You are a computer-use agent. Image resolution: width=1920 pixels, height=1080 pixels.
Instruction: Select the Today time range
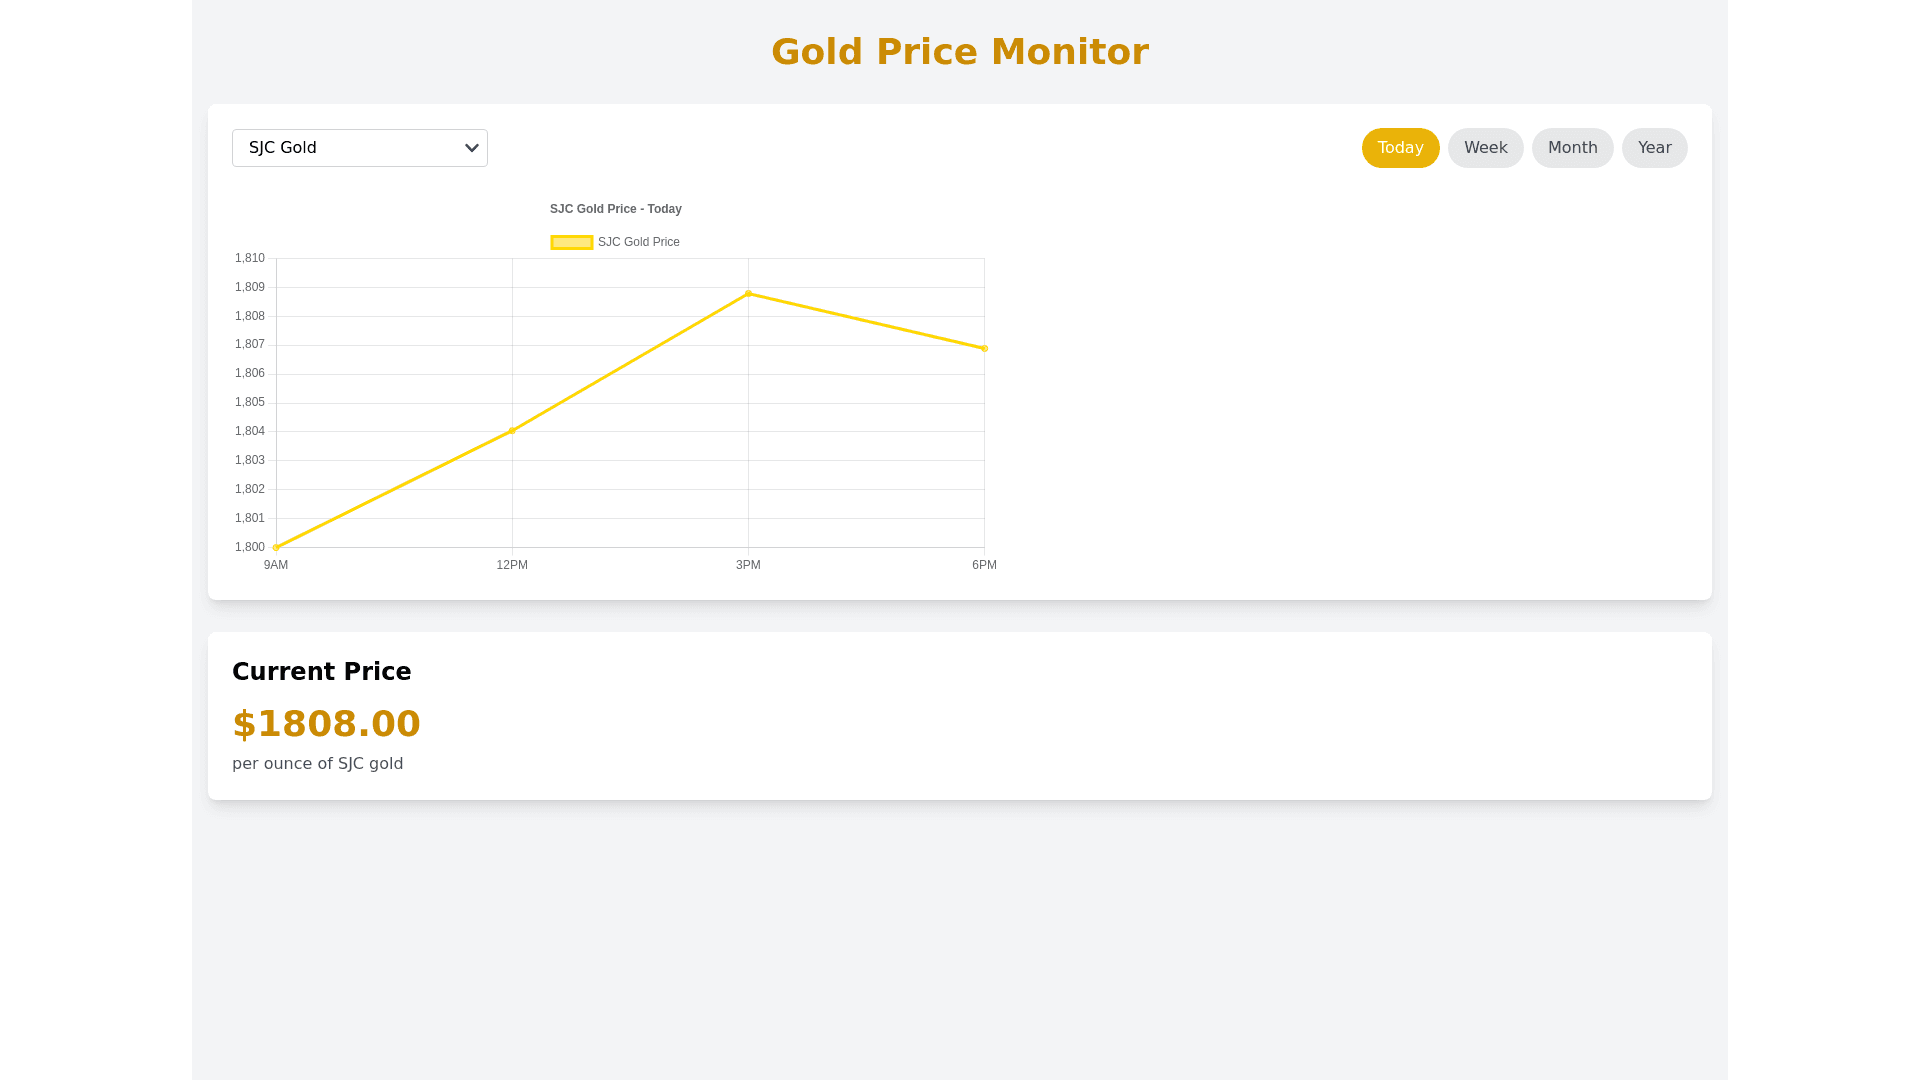pos(1400,148)
